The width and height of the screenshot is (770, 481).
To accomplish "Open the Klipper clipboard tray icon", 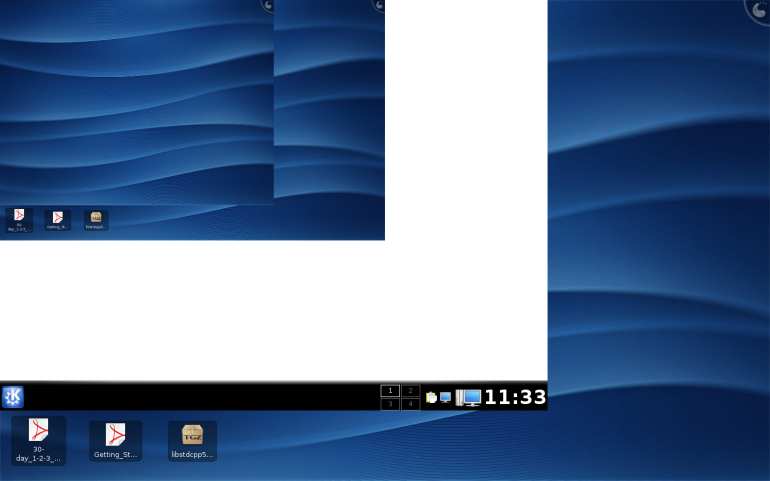I will 431,397.
